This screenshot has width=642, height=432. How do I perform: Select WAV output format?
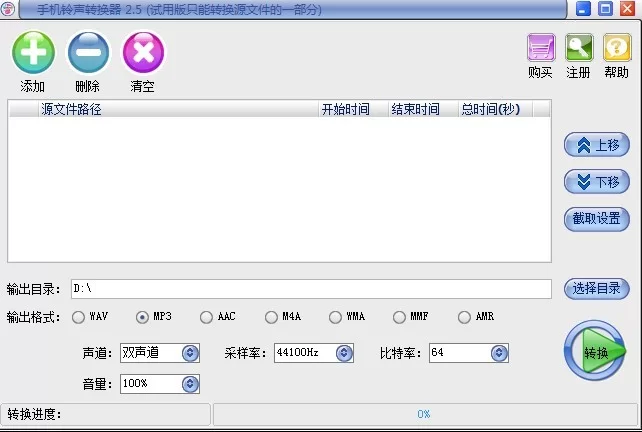click(x=78, y=317)
